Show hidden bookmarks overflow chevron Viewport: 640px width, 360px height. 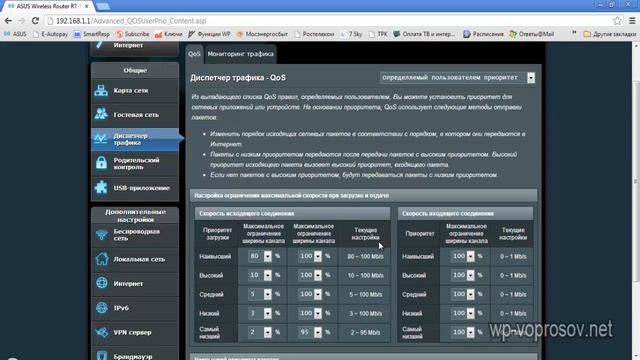pos(574,33)
